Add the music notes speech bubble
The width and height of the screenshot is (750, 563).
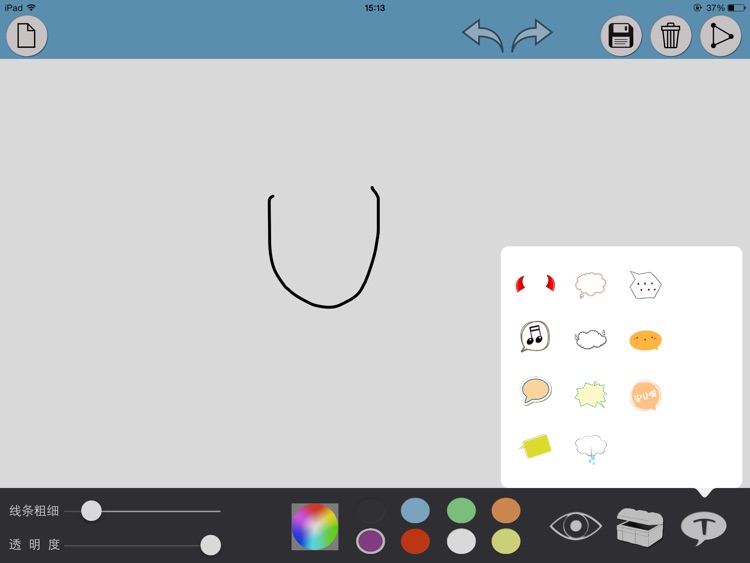pos(535,336)
